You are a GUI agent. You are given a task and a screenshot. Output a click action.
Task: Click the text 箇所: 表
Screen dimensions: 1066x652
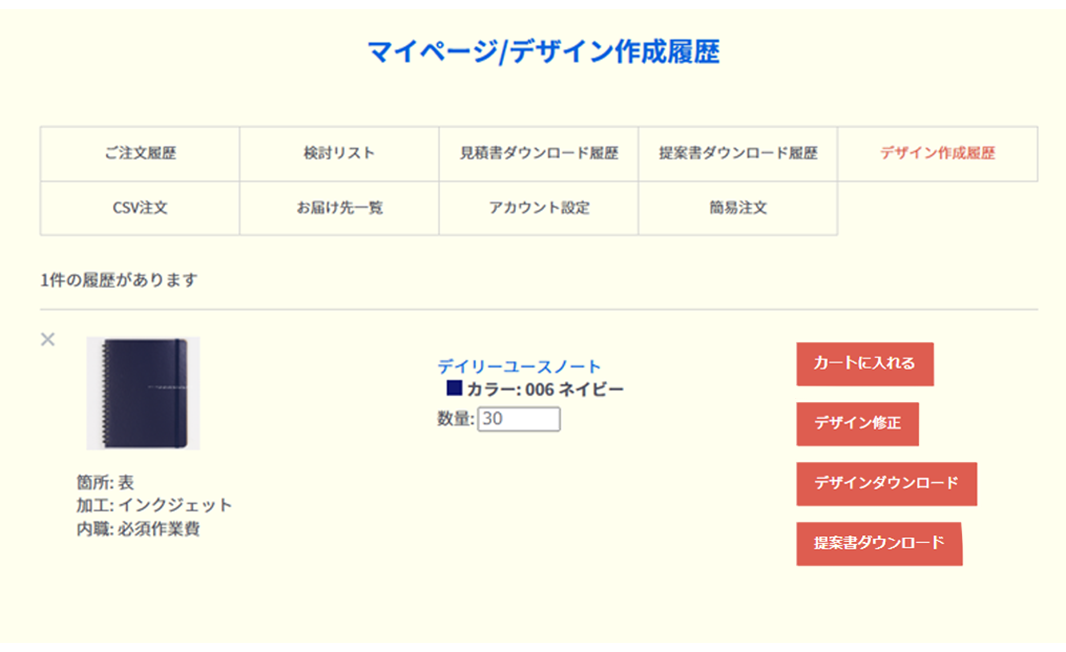pyautogui.click(x=105, y=482)
